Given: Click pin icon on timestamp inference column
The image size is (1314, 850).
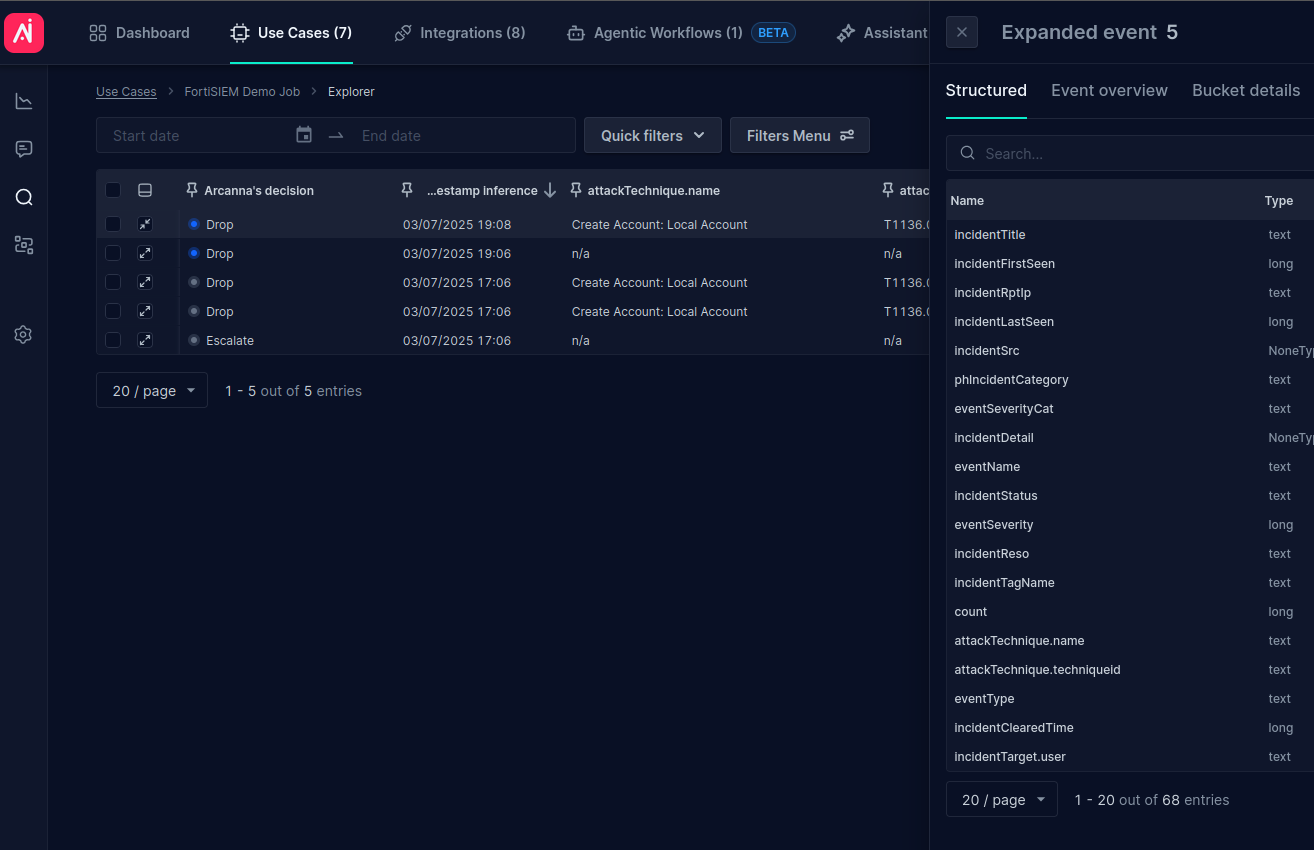Looking at the screenshot, I should [x=407, y=190].
